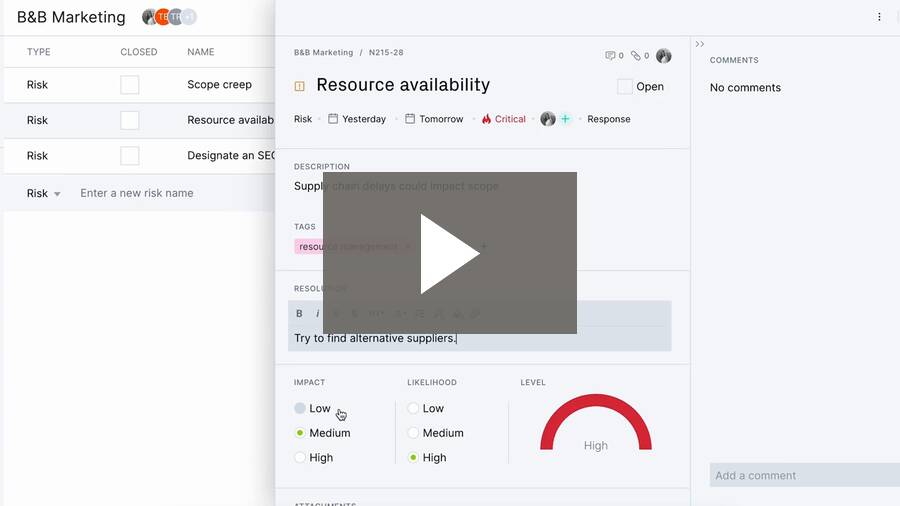Open the Scope creep risk
This screenshot has width=900, height=506.
click(219, 84)
